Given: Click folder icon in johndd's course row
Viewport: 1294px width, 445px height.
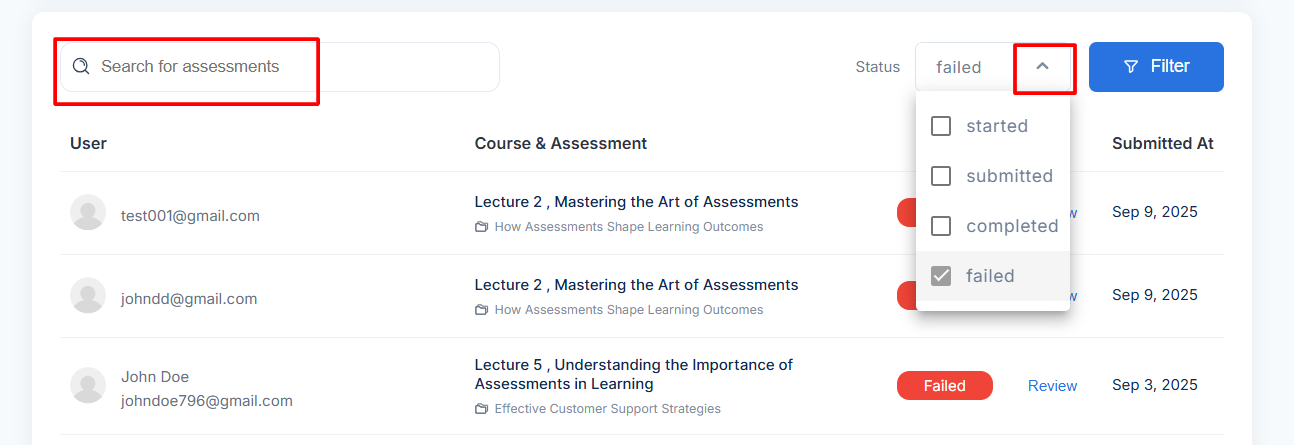Looking at the screenshot, I should point(481,310).
